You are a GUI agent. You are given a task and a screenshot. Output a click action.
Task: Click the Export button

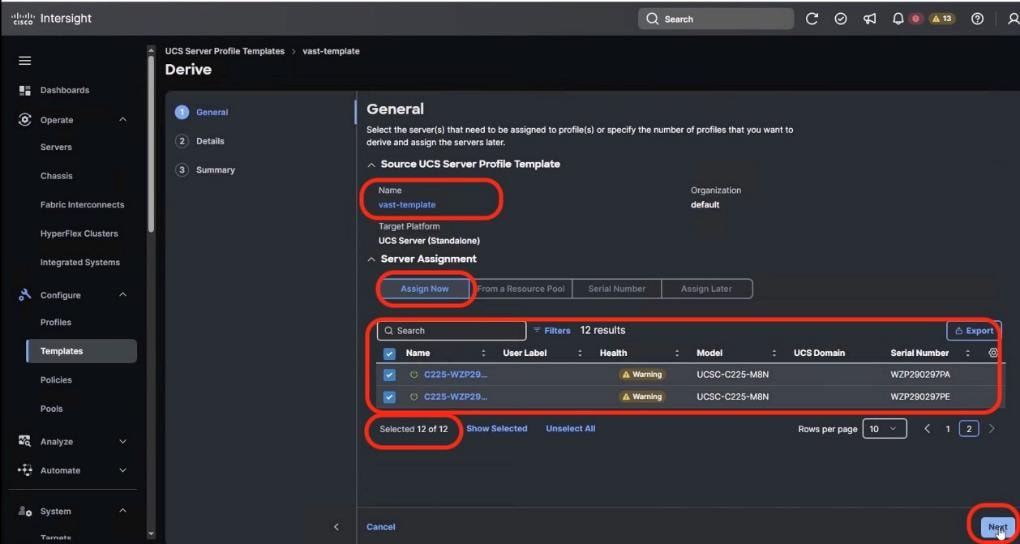(973, 331)
